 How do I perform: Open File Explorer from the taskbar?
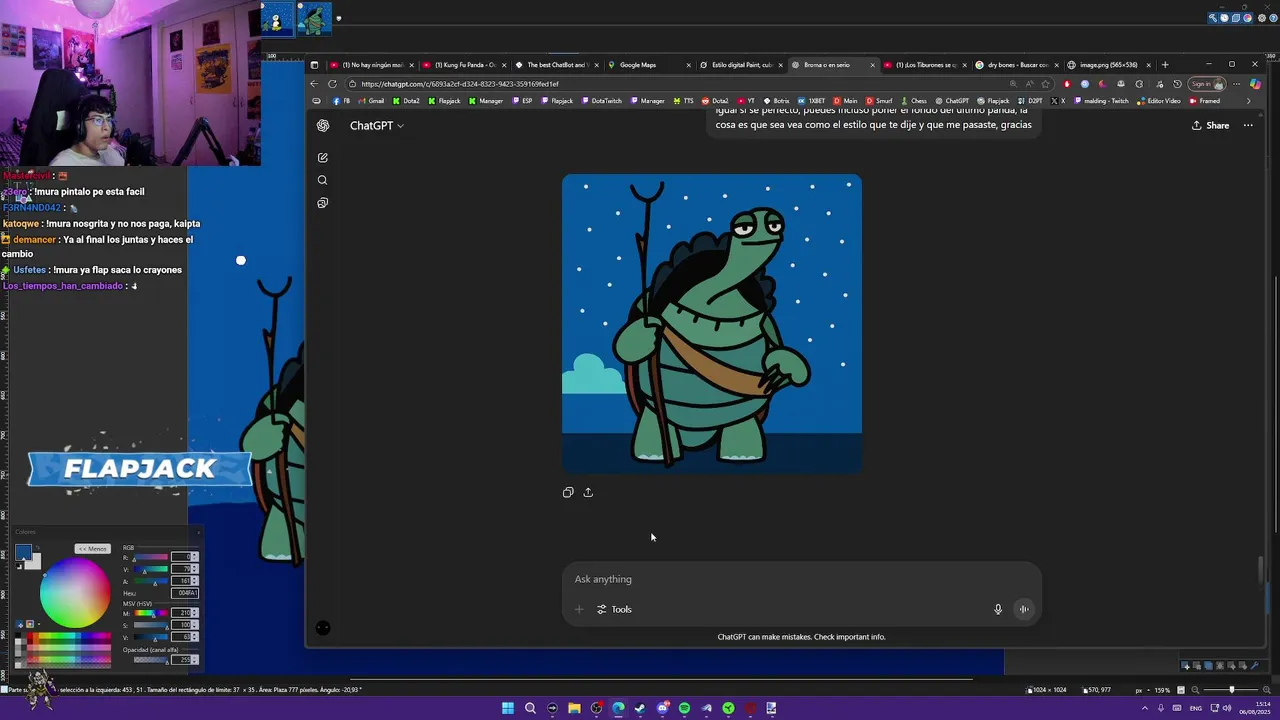[574, 708]
